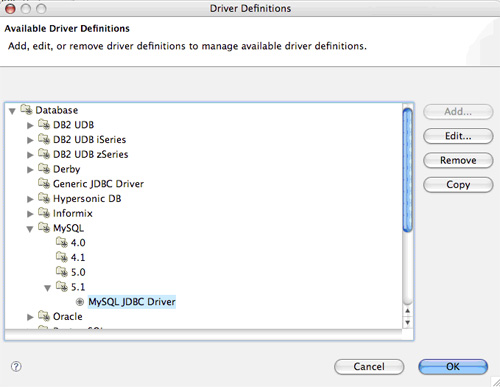Expand the Hypersonic DB node

coord(30,199)
